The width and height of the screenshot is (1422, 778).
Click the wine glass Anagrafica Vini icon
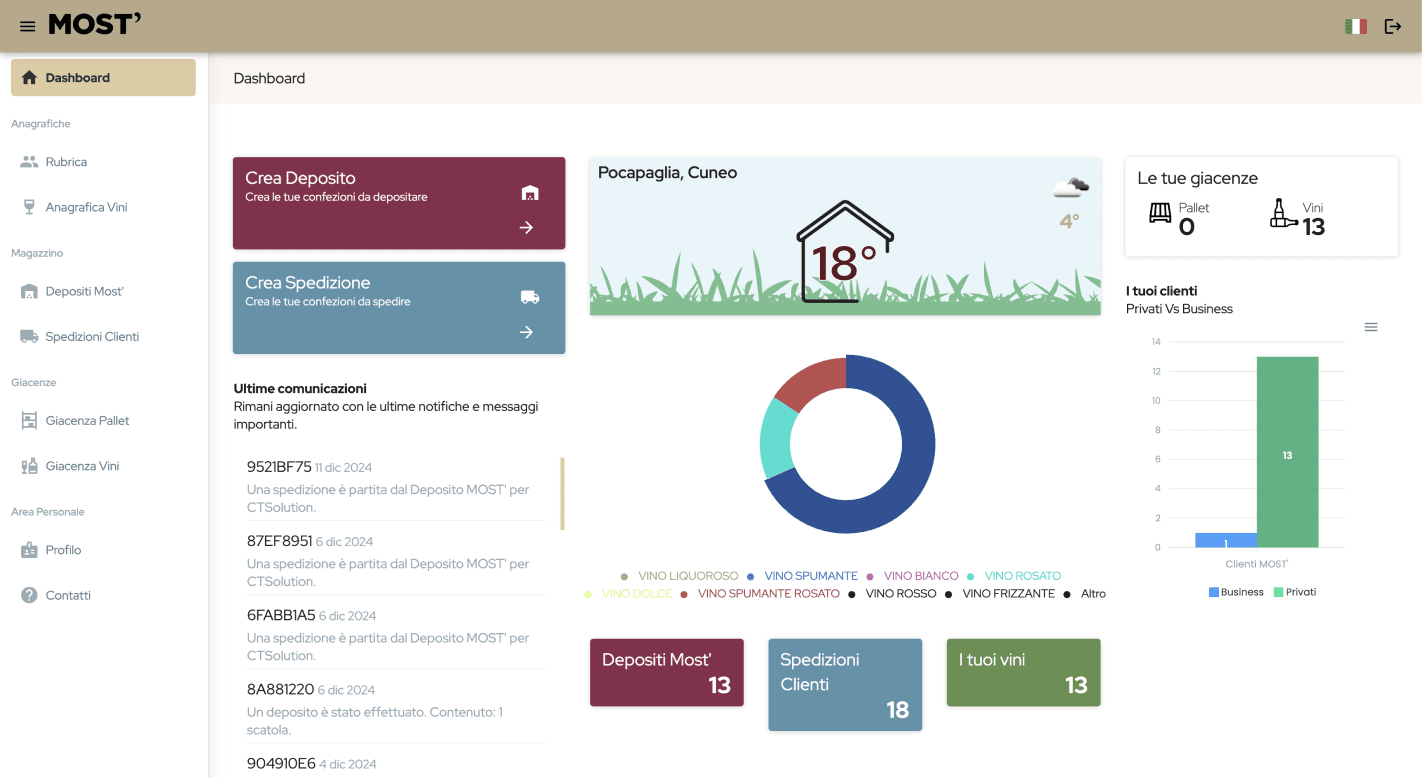pos(29,207)
